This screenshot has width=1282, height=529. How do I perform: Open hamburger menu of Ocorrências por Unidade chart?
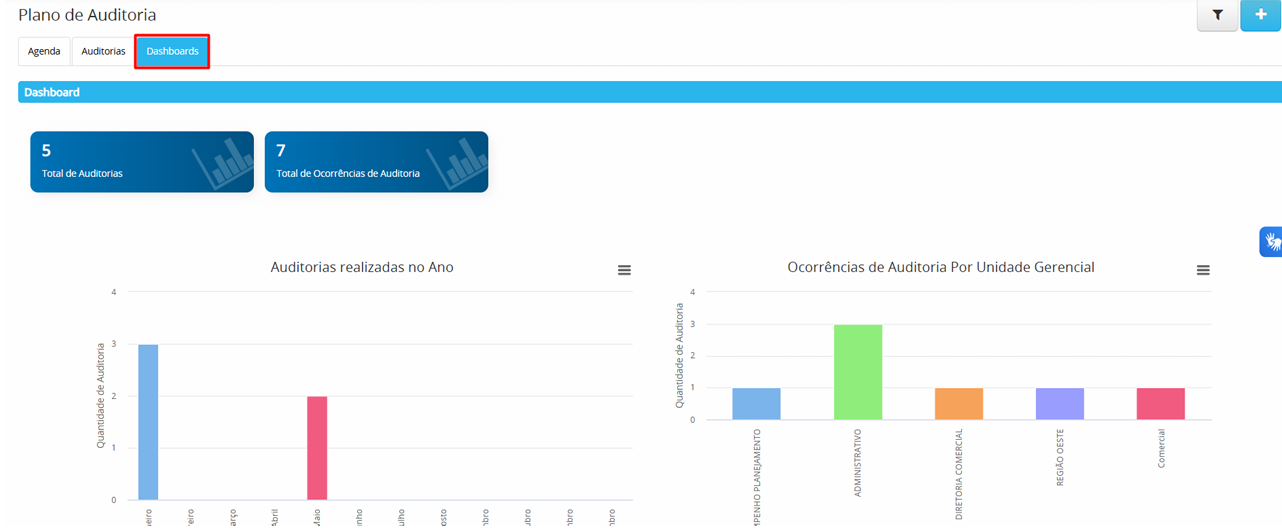coord(1203,270)
